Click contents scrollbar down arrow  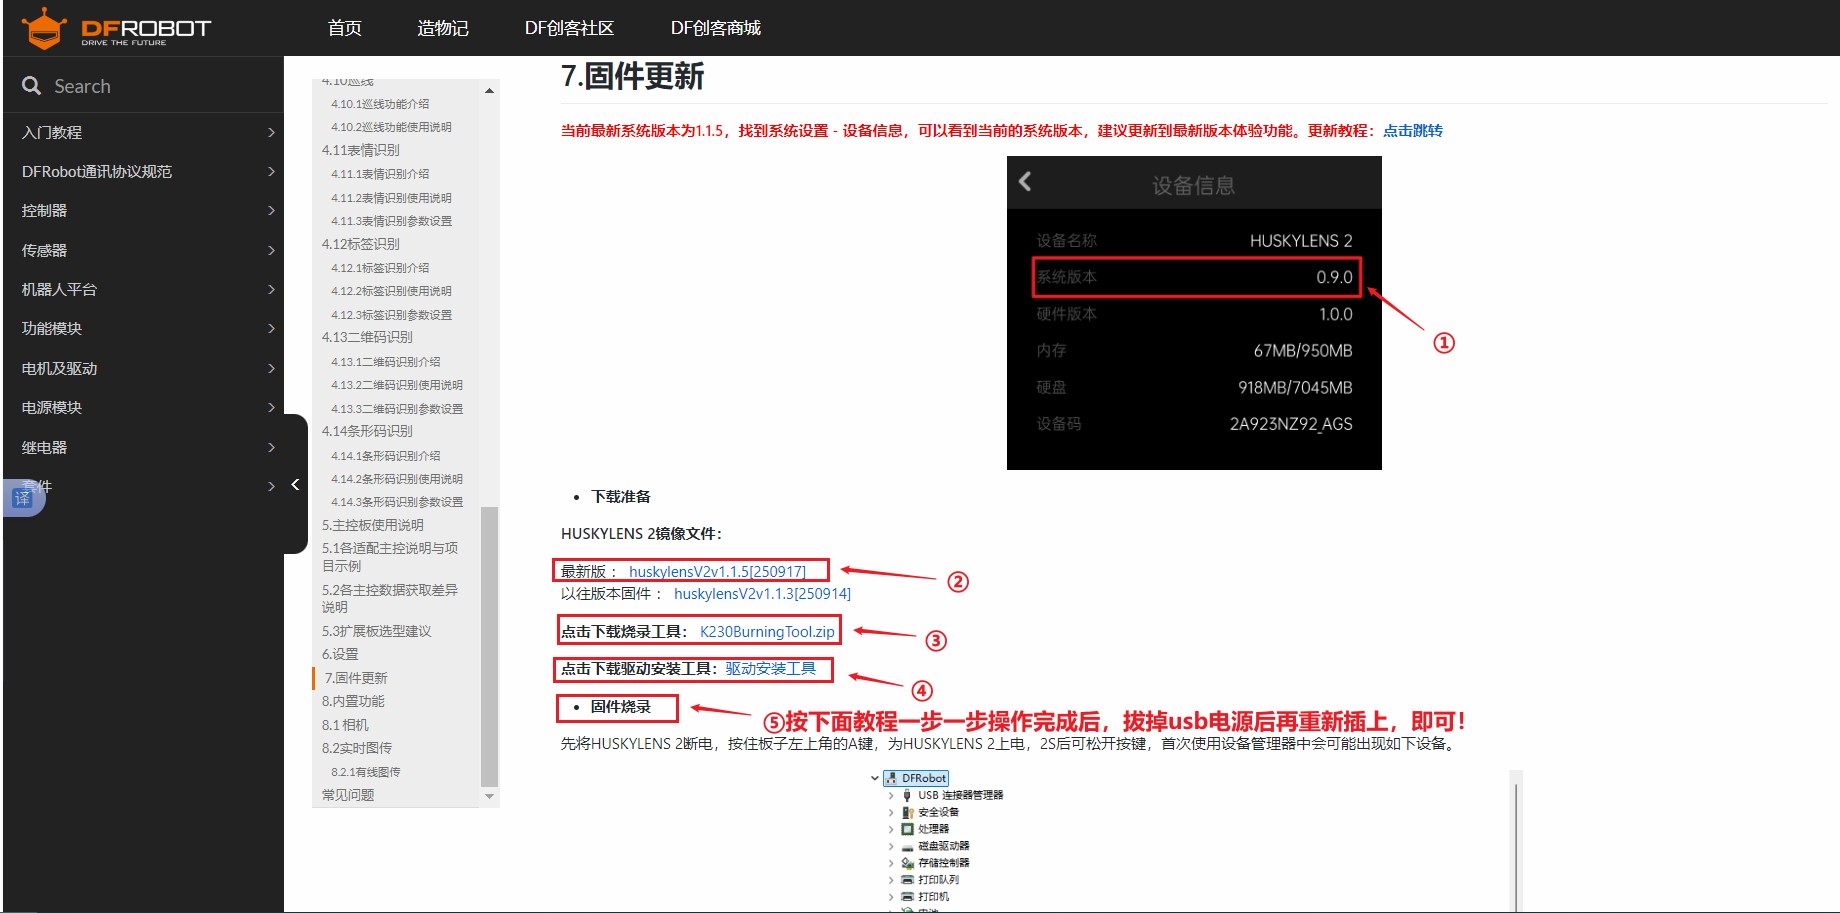489,797
